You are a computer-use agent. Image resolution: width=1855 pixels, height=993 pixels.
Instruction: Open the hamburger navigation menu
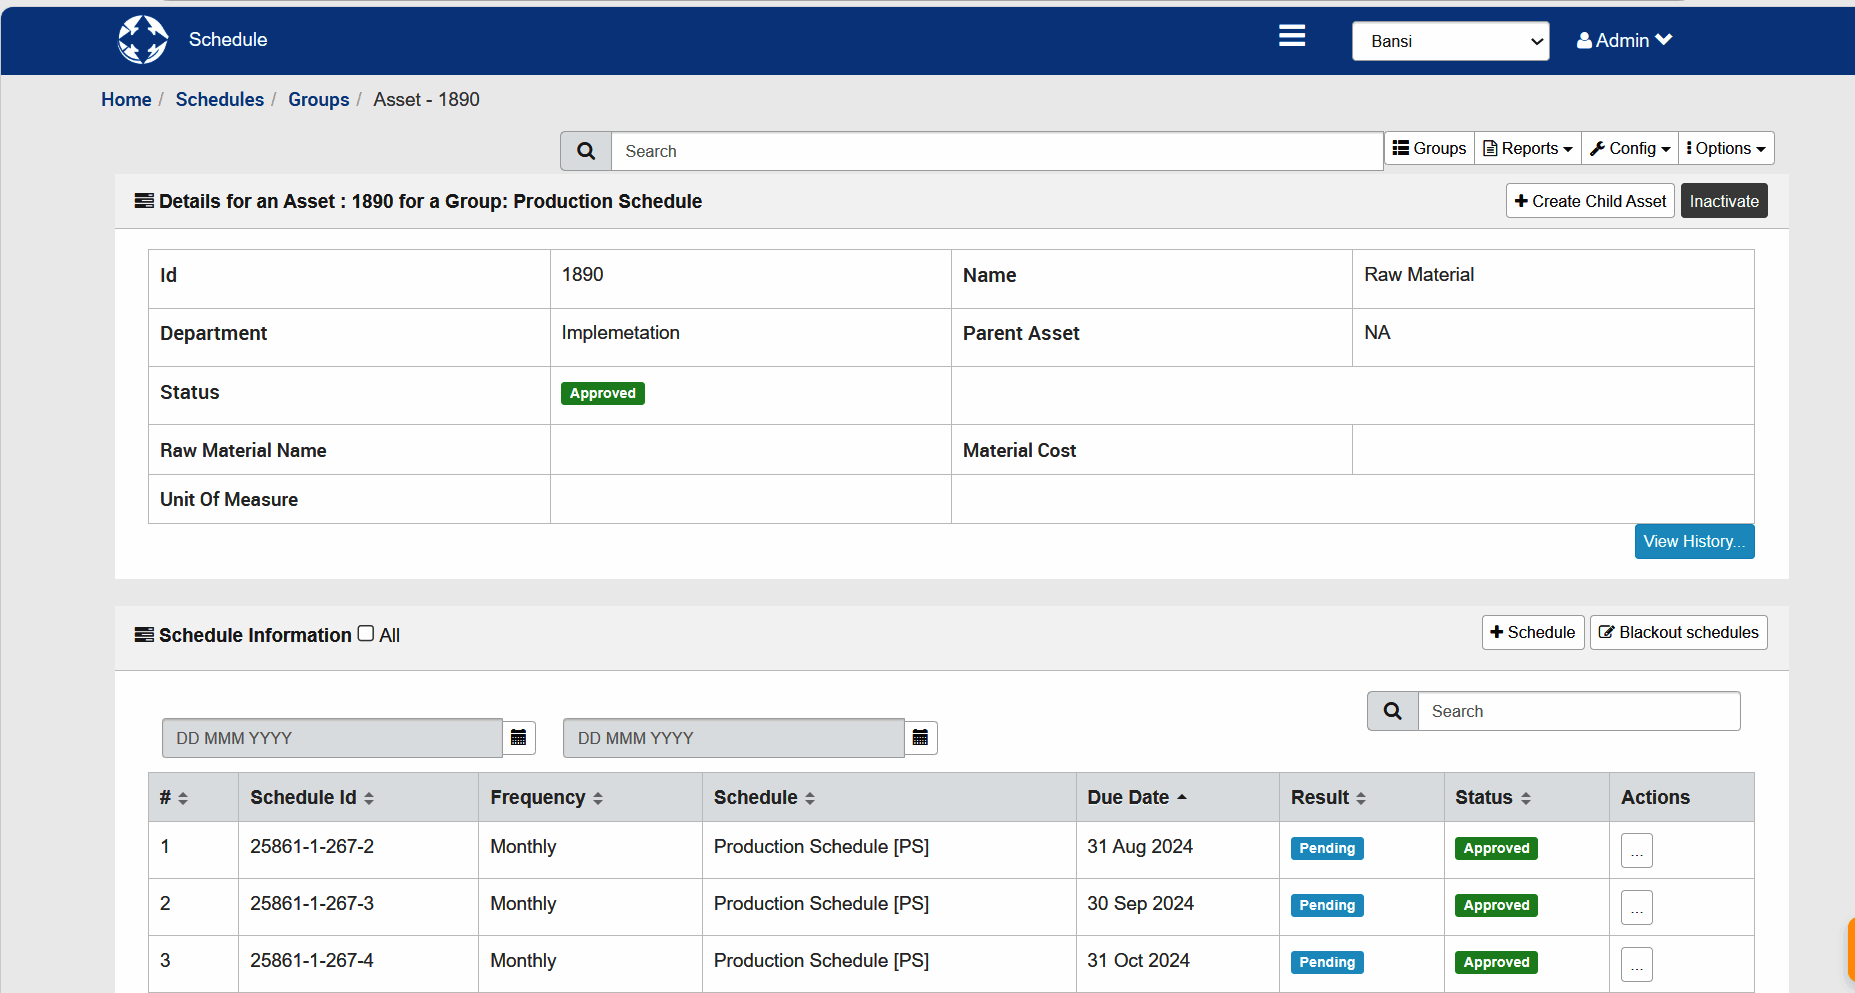pyautogui.click(x=1291, y=36)
